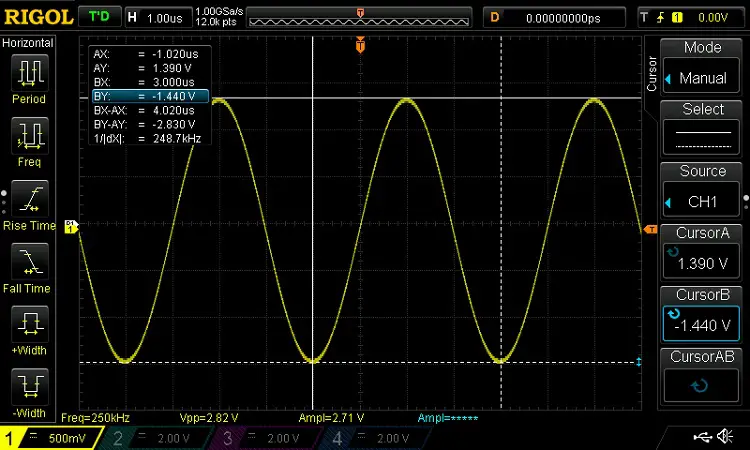This screenshot has height=450, width=750.
Task: Toggle the speaker sound icon
Action: tap(726, 436)
